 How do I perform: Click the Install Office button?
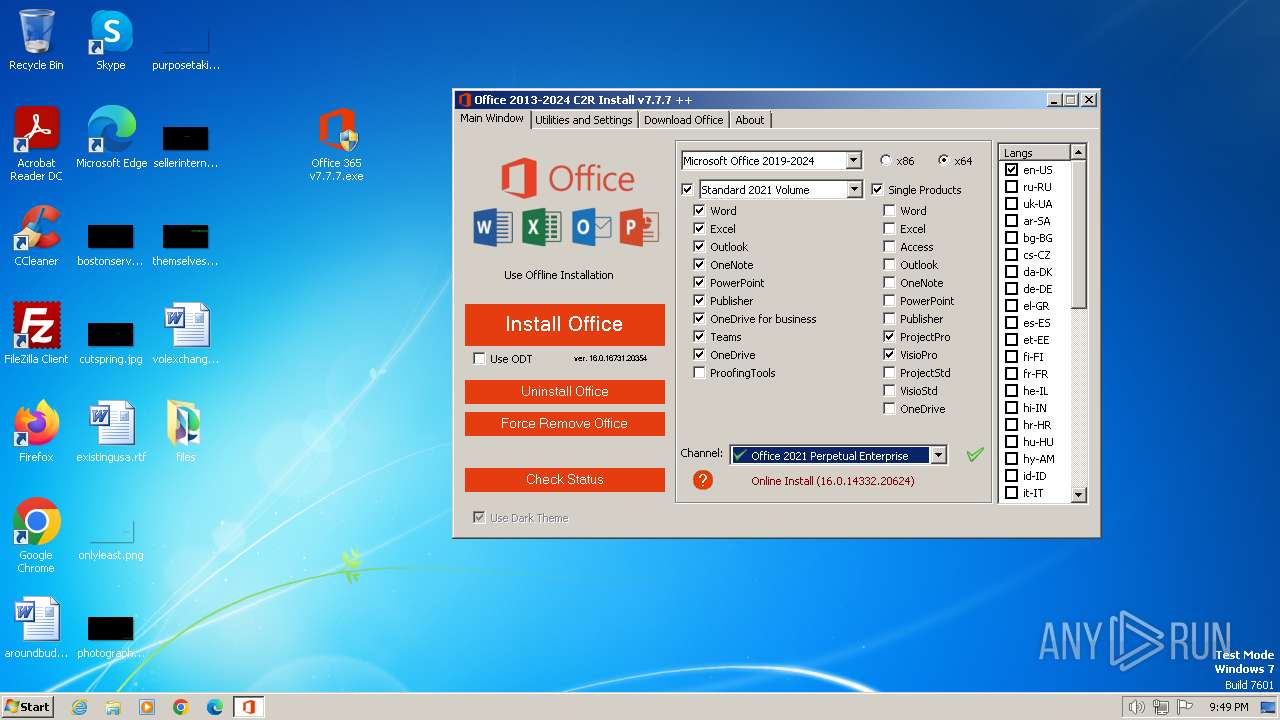[x=564, y=324]
